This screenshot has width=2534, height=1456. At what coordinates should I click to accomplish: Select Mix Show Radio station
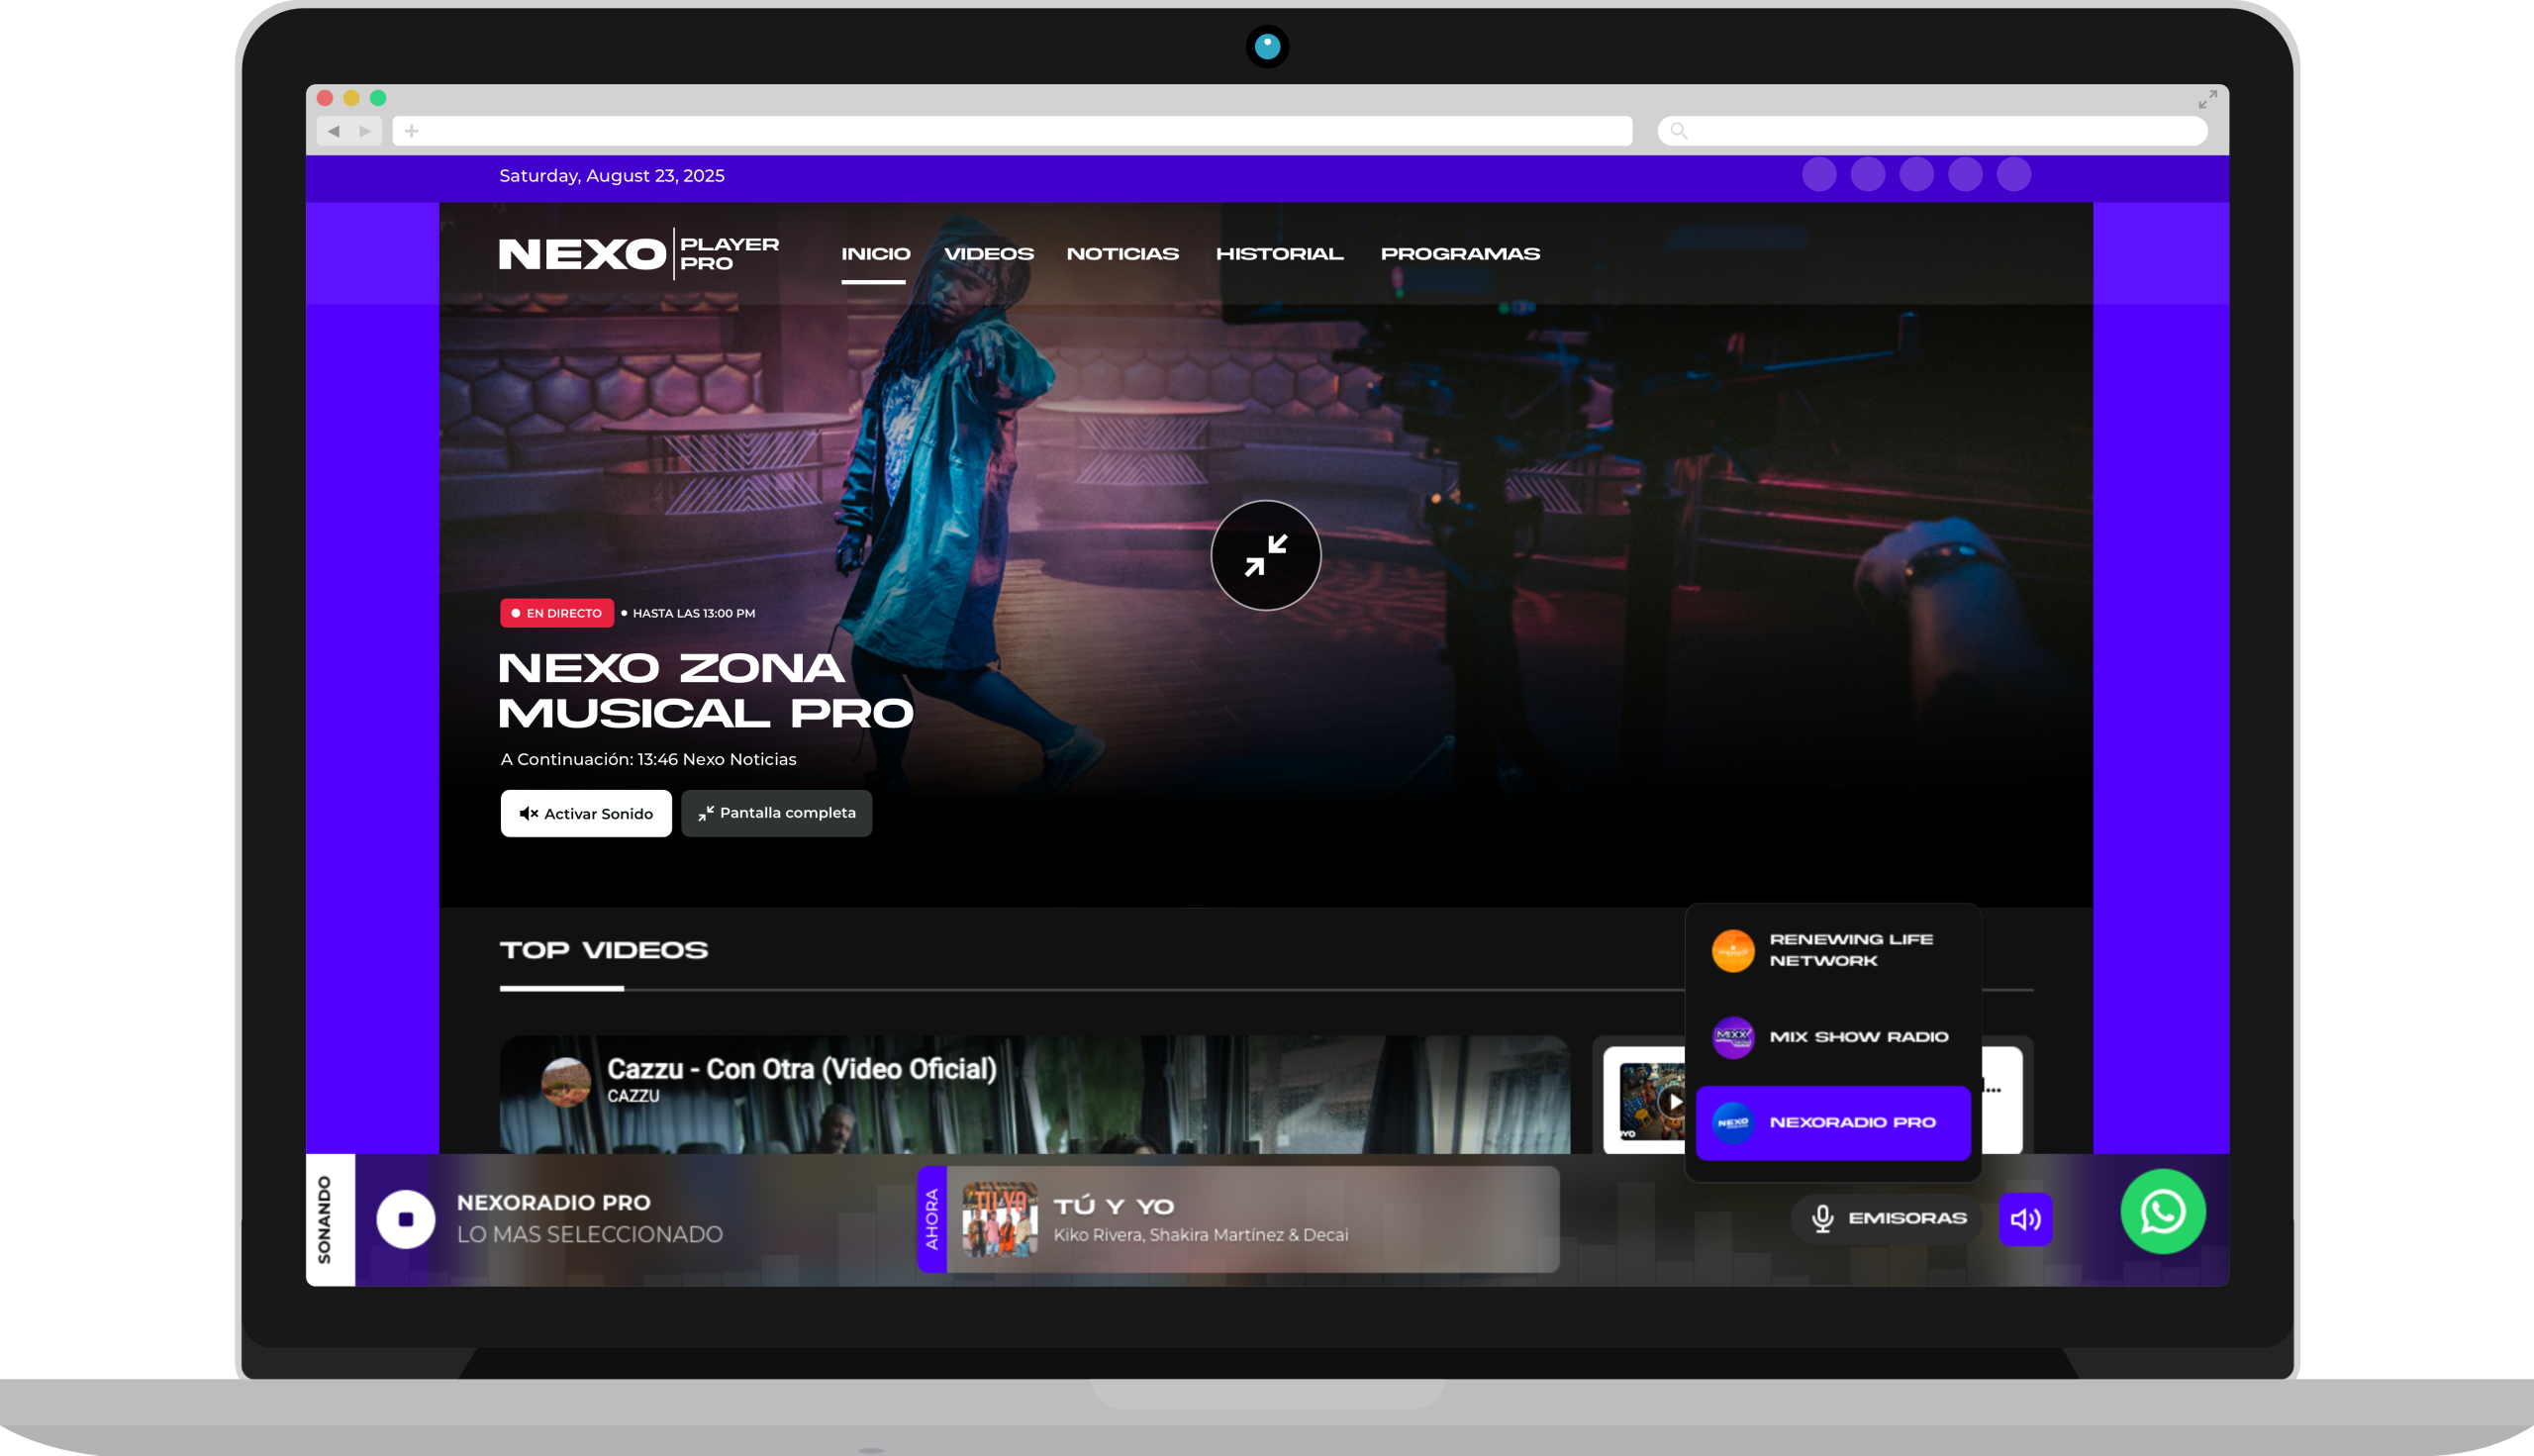click(1833, 1037)
